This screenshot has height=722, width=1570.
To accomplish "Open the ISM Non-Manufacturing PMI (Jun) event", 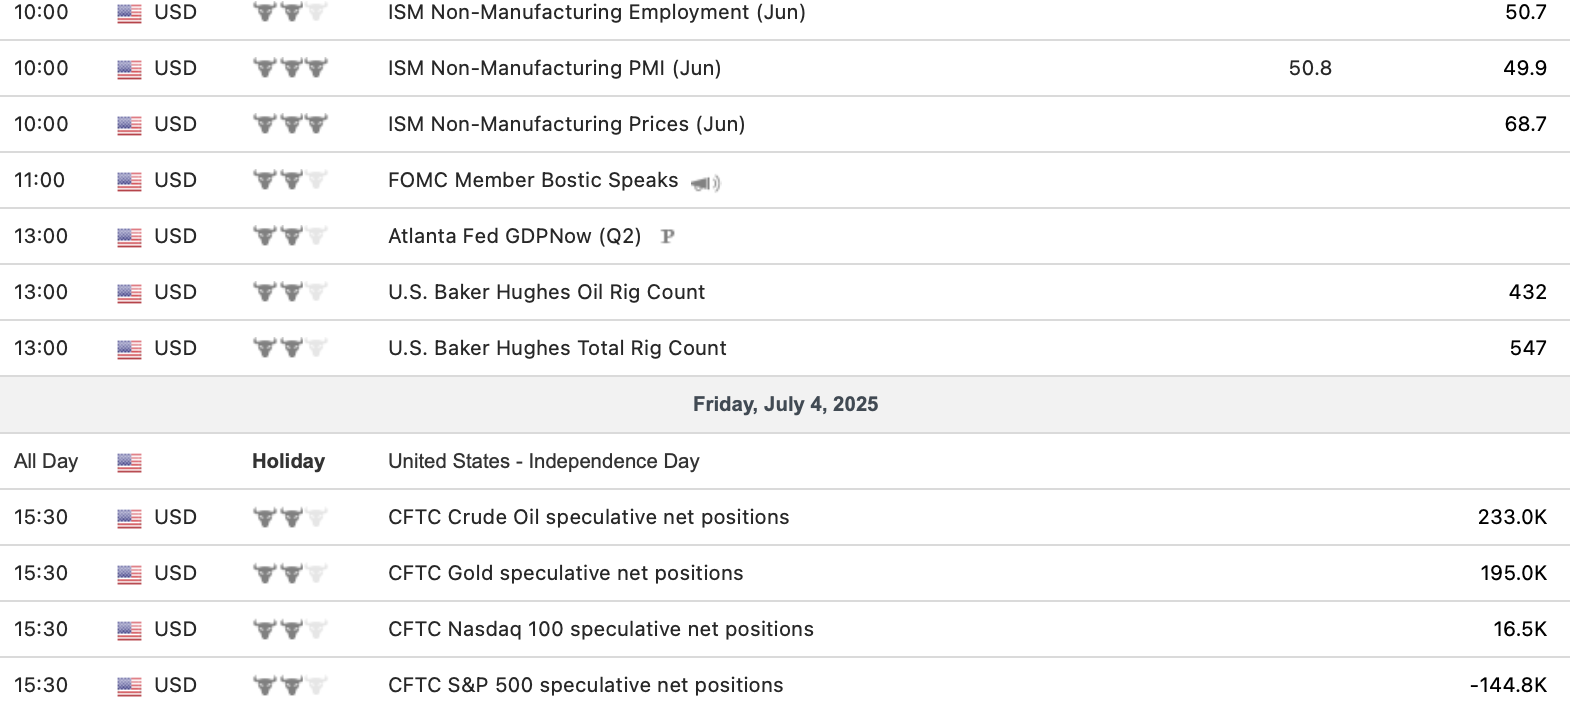I will 554,68.
